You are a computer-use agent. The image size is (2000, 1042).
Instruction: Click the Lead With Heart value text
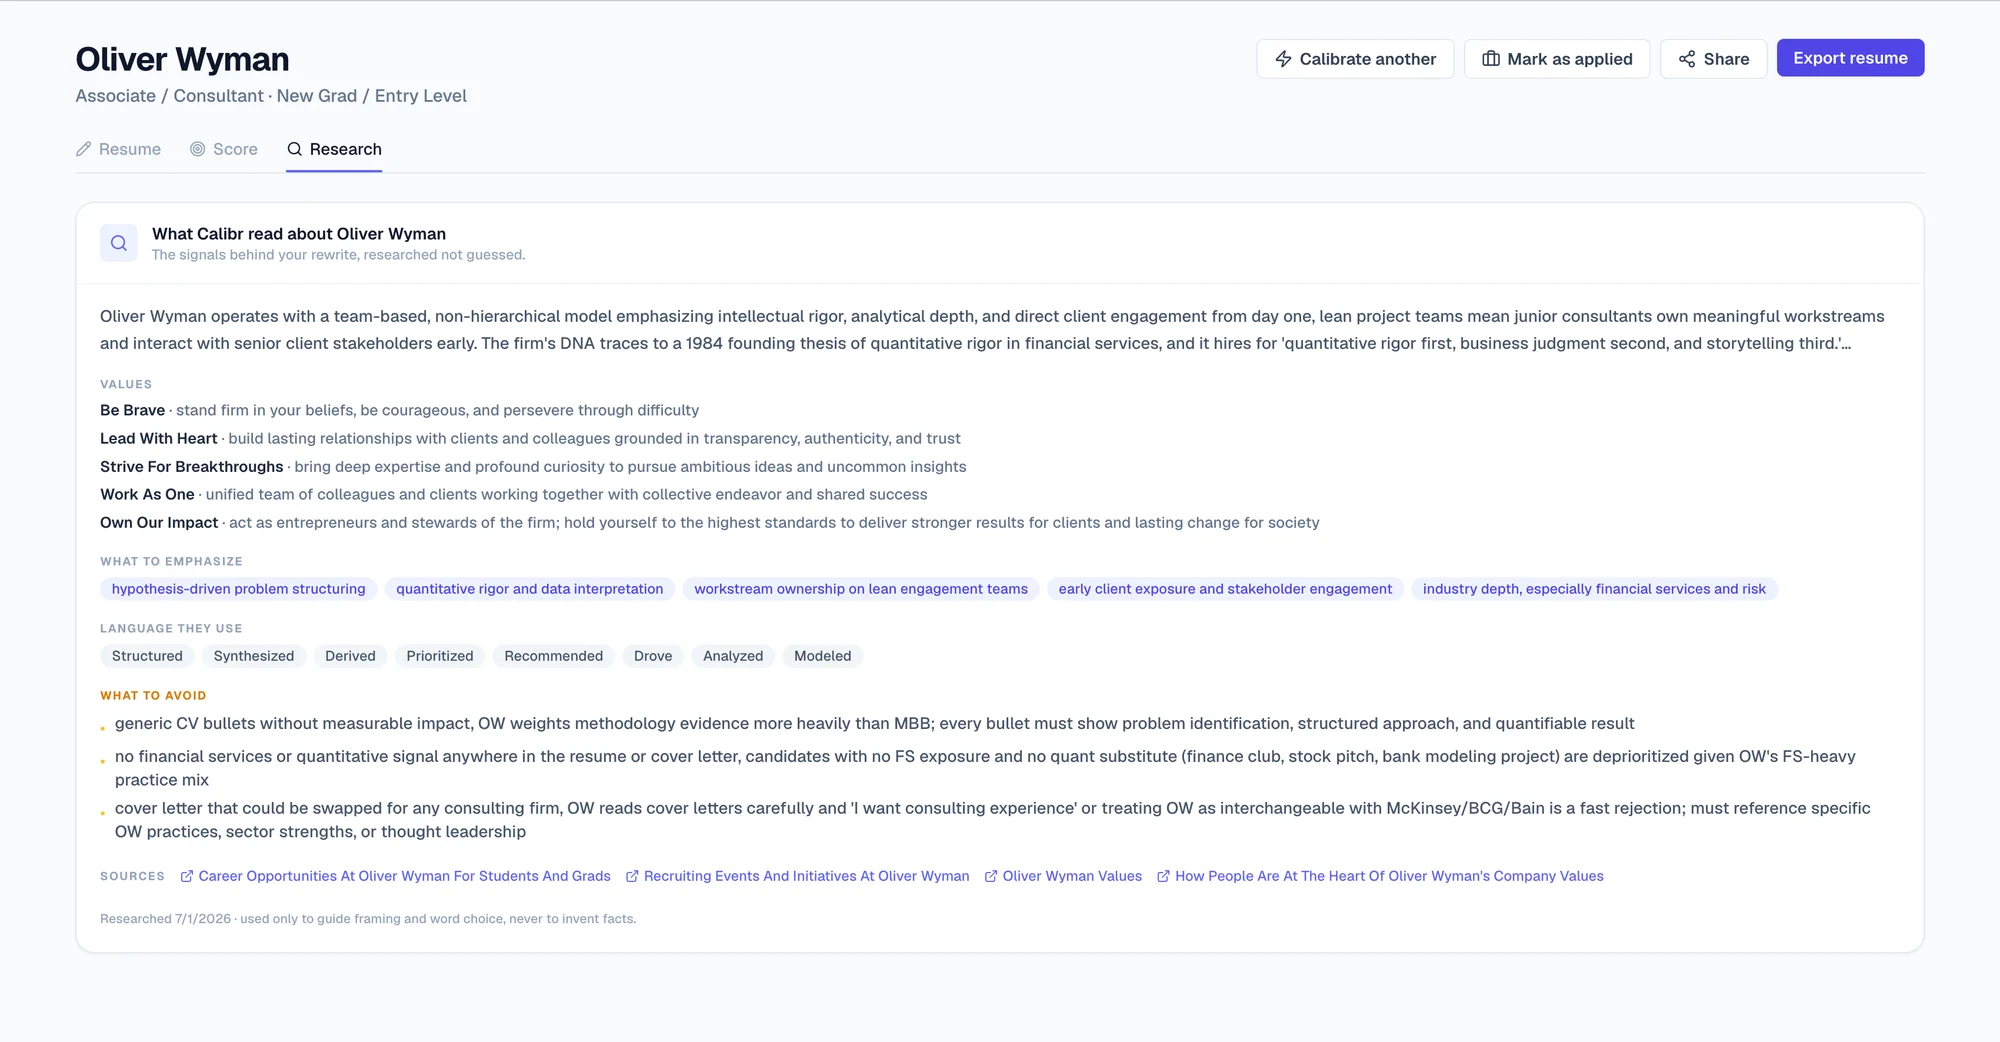tap(158, 438)
